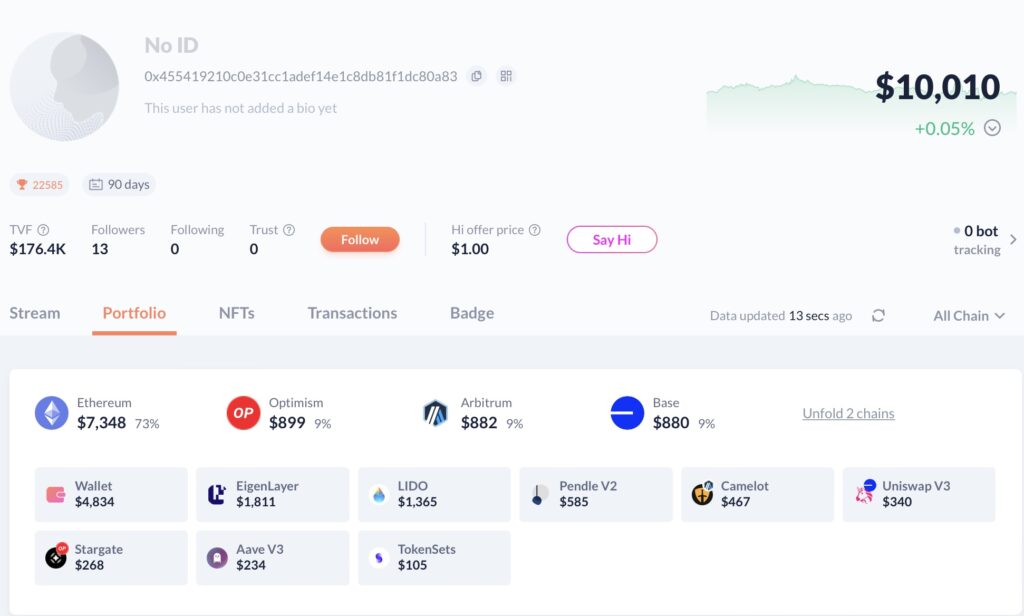This screenshot has height=616, width=1024.
Task: Open the trophy ranking badge 22585
Action: [x=39, y=184]
